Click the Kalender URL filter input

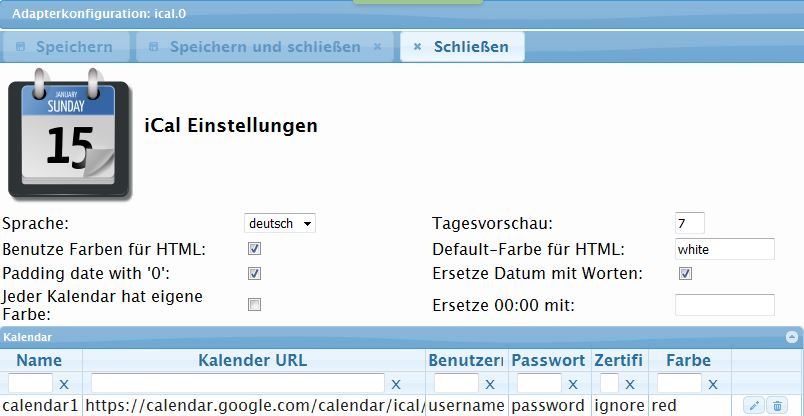[x=238, y=384]
